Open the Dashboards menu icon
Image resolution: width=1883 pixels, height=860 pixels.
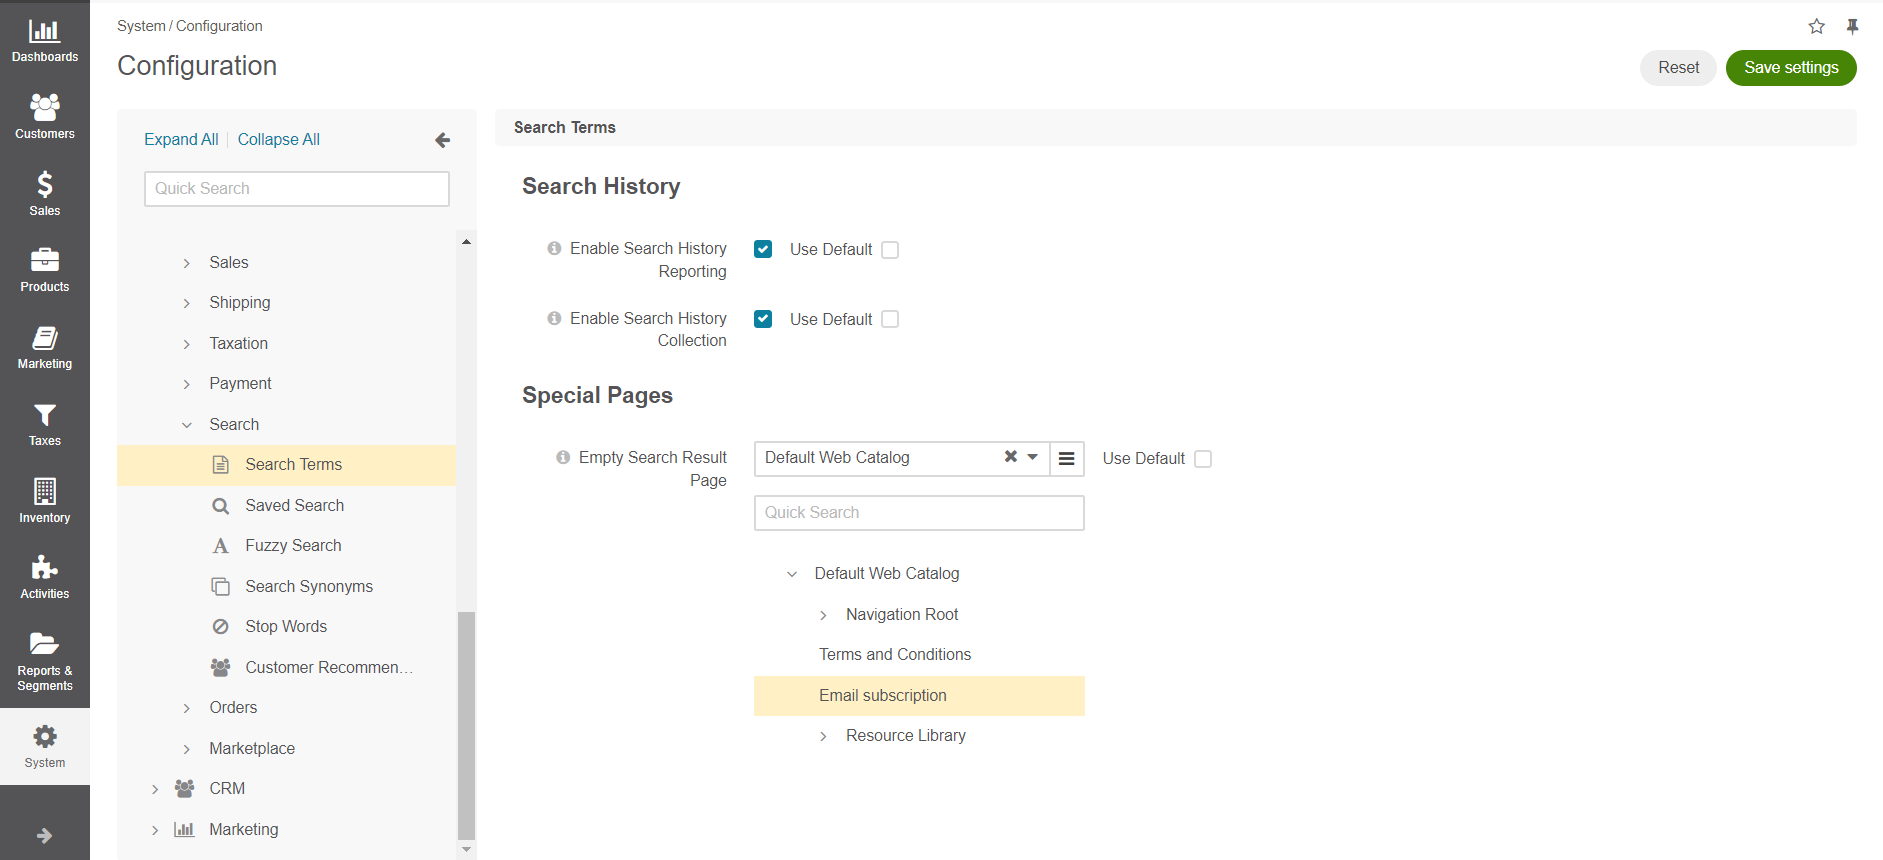click(44, 31)
